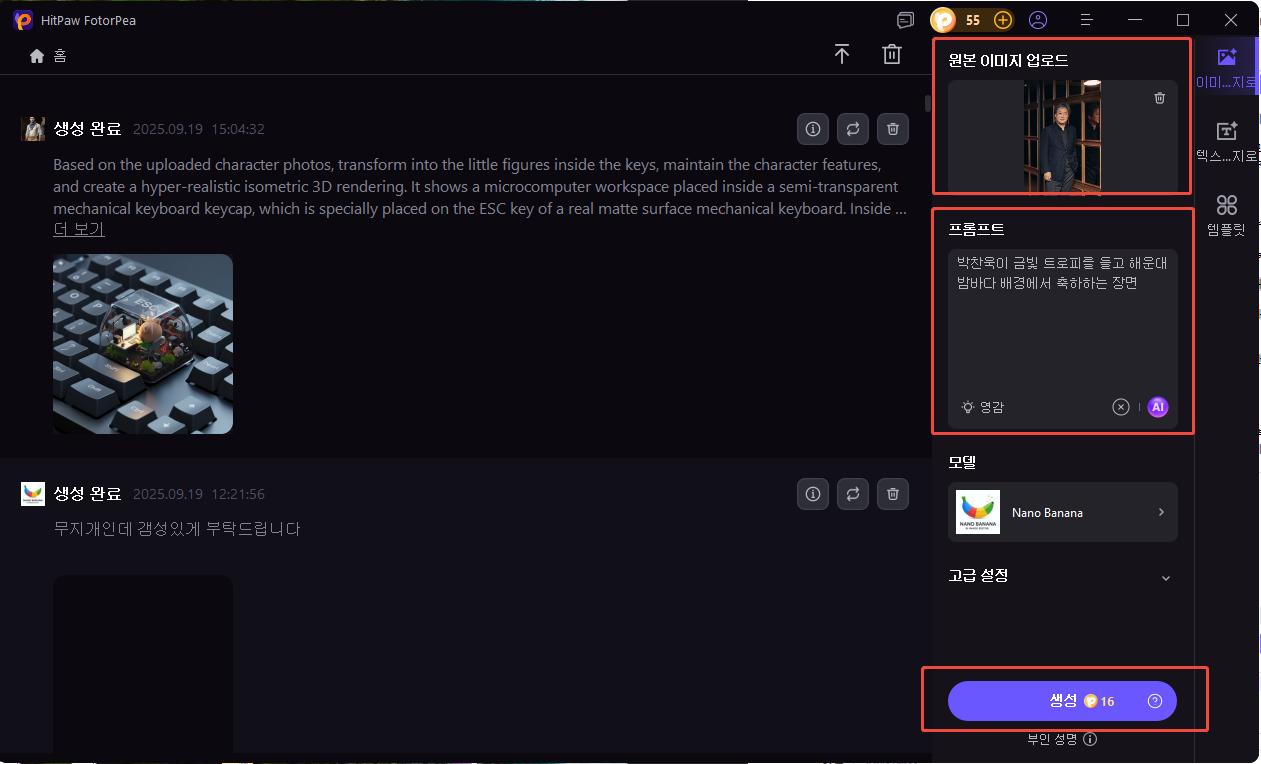Delete the 12:21:56 generation entry
The height and width of the screenshot is (764, 1261).
[x=893, y=494]
